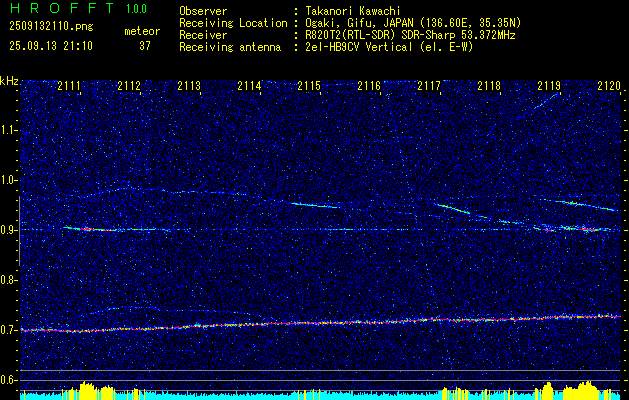Click the meteor count value 37
629x400 pixels.
coord(144,45)
